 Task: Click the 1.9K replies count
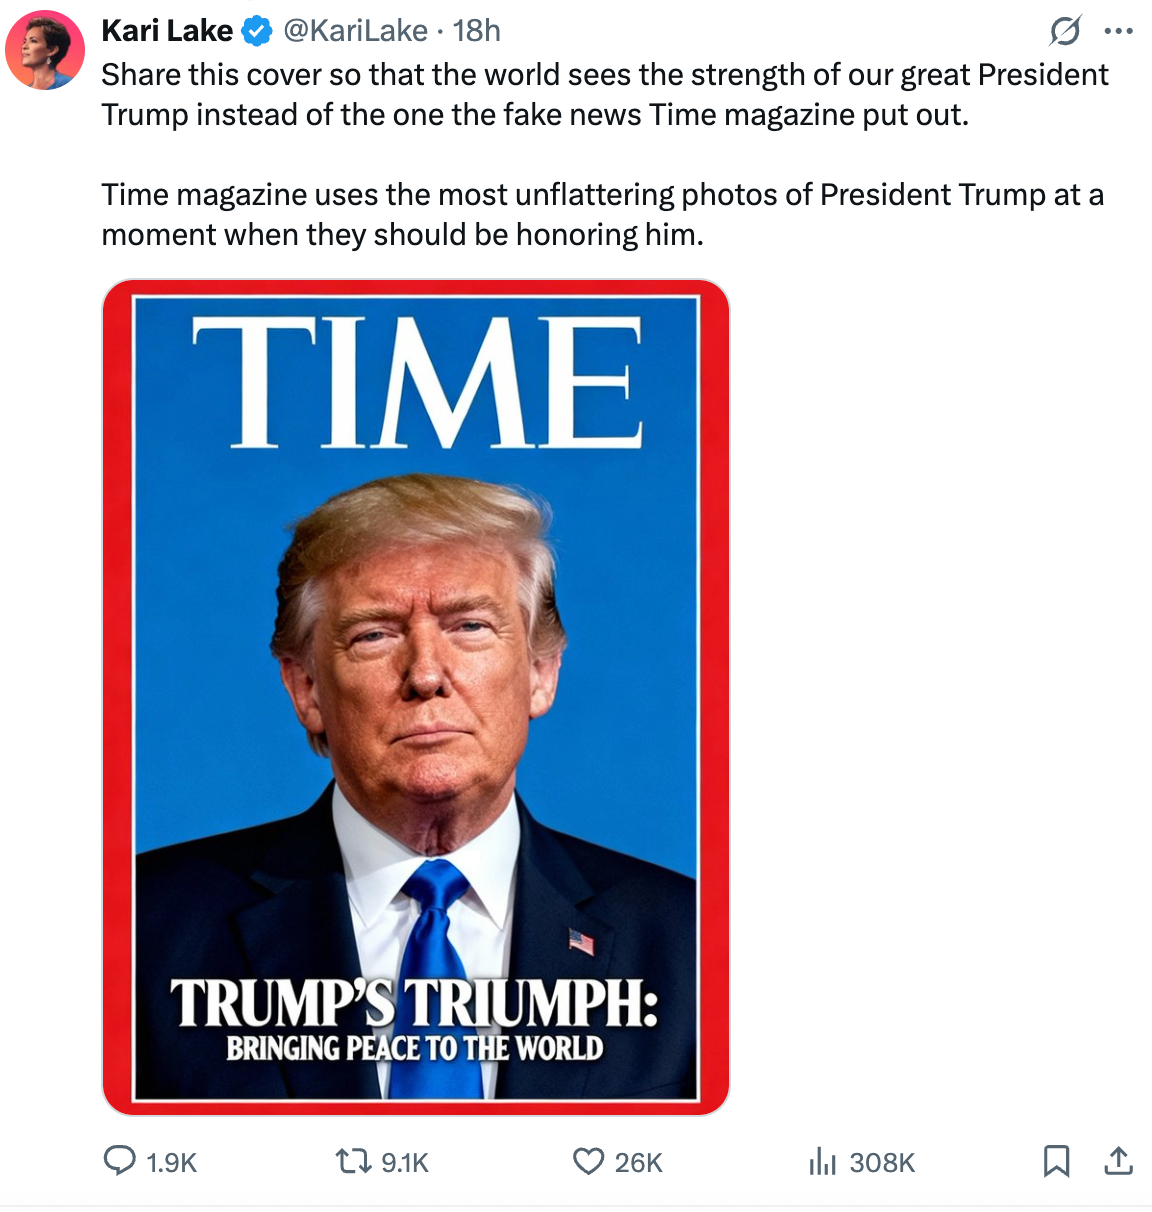[x=172, y=1162]
